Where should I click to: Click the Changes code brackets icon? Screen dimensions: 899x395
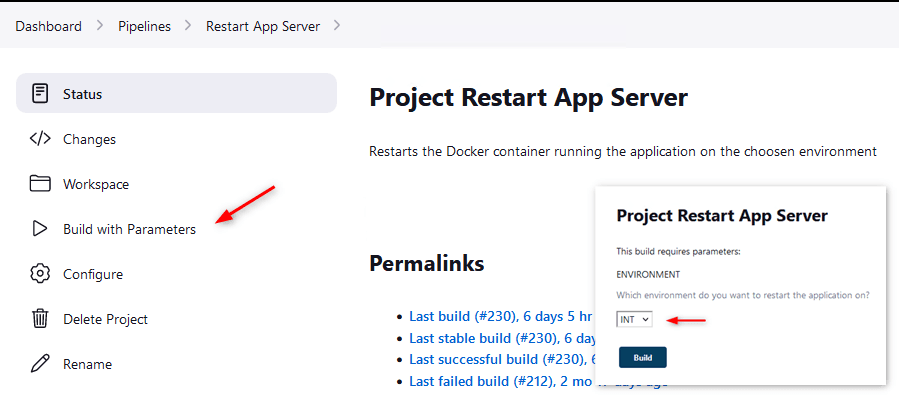tap(40, 139)
